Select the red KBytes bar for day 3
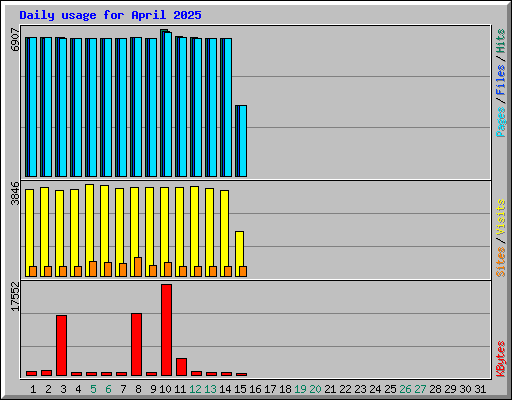The height and width of the screenshot is (400, 512). pyautogui.click(x=61, y=345)
